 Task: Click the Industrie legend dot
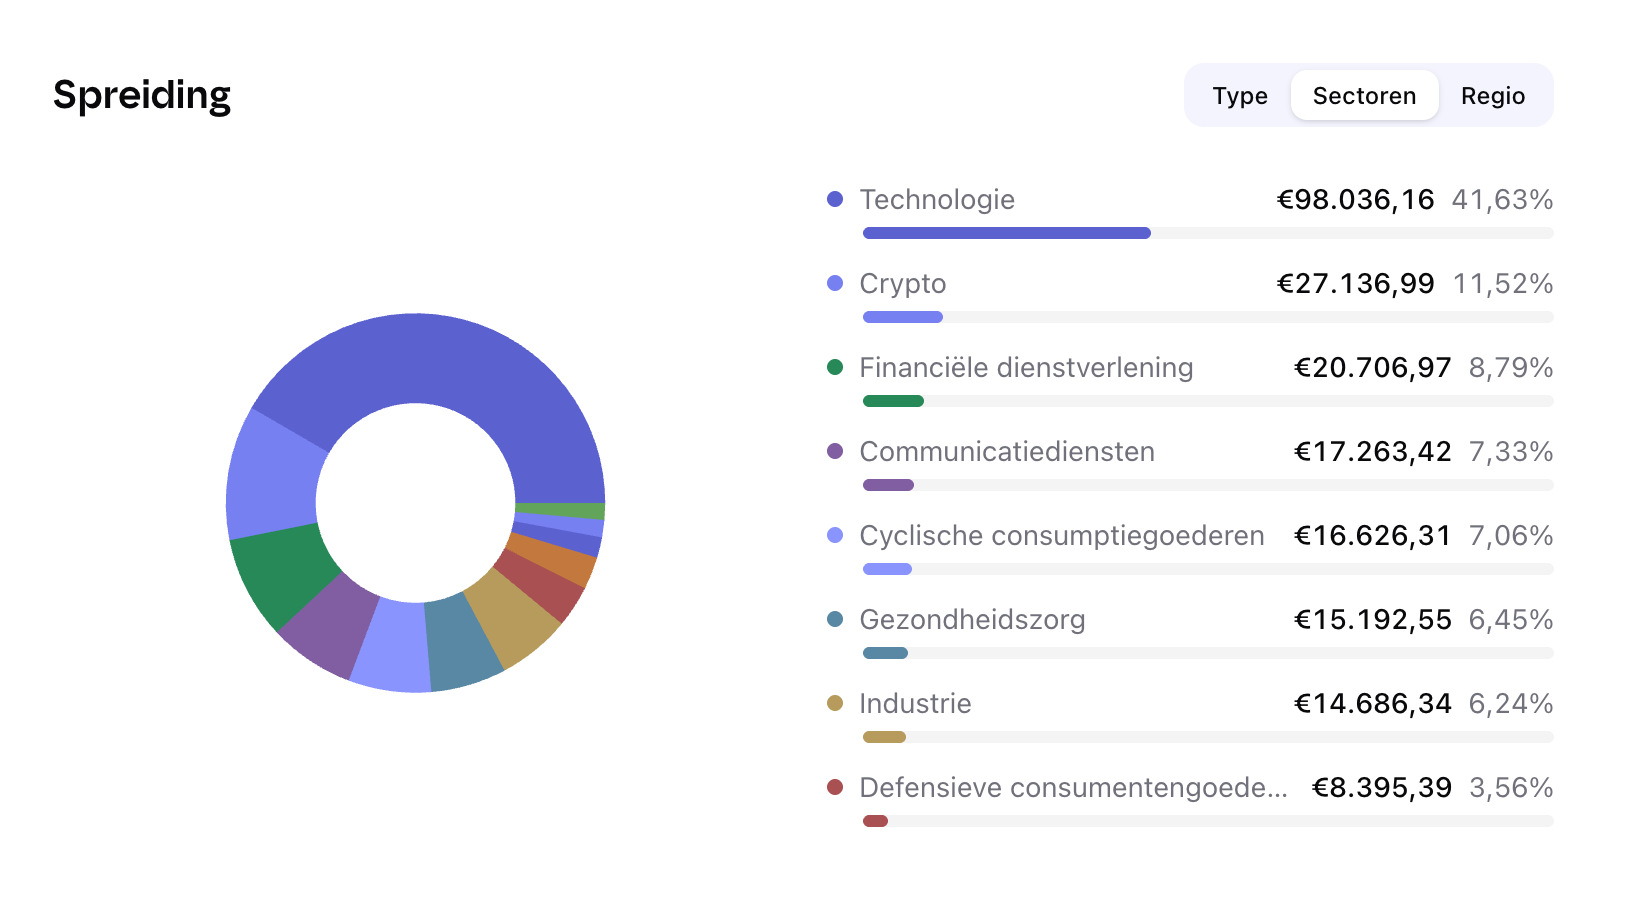pyautogui.click(x=835, y=703)
